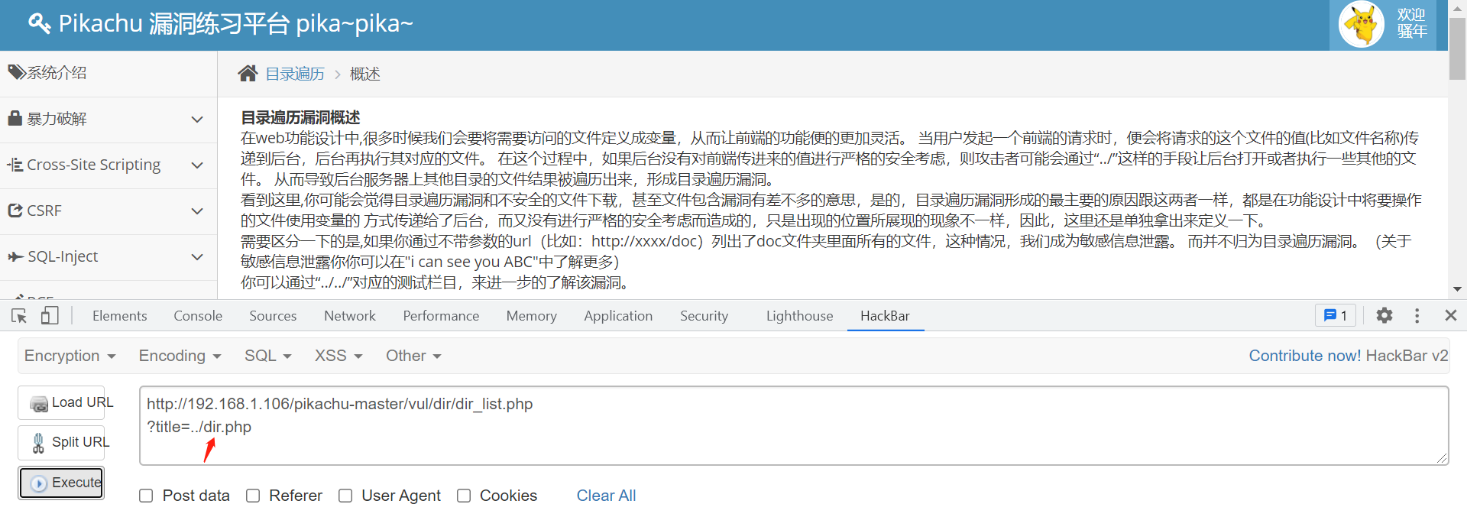
Task: Switch to the Lighthouse tab
Action: (x=799, y=316)
